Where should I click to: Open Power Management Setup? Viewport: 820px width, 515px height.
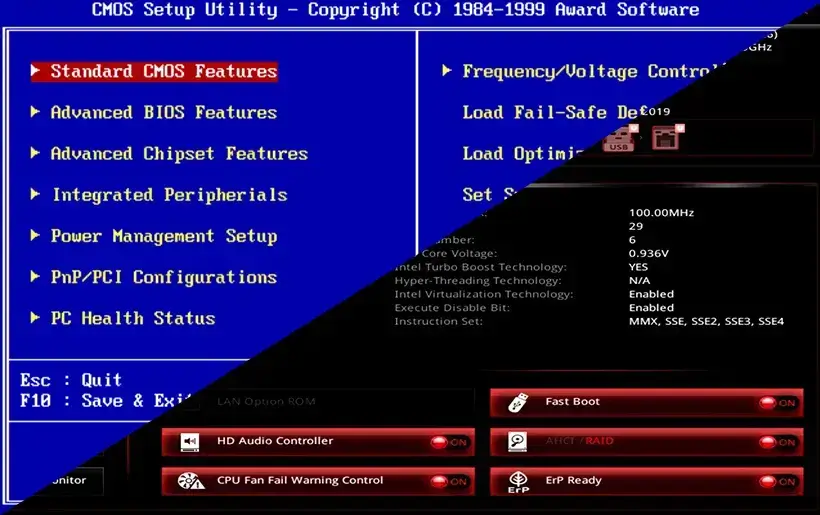[164, 236]
